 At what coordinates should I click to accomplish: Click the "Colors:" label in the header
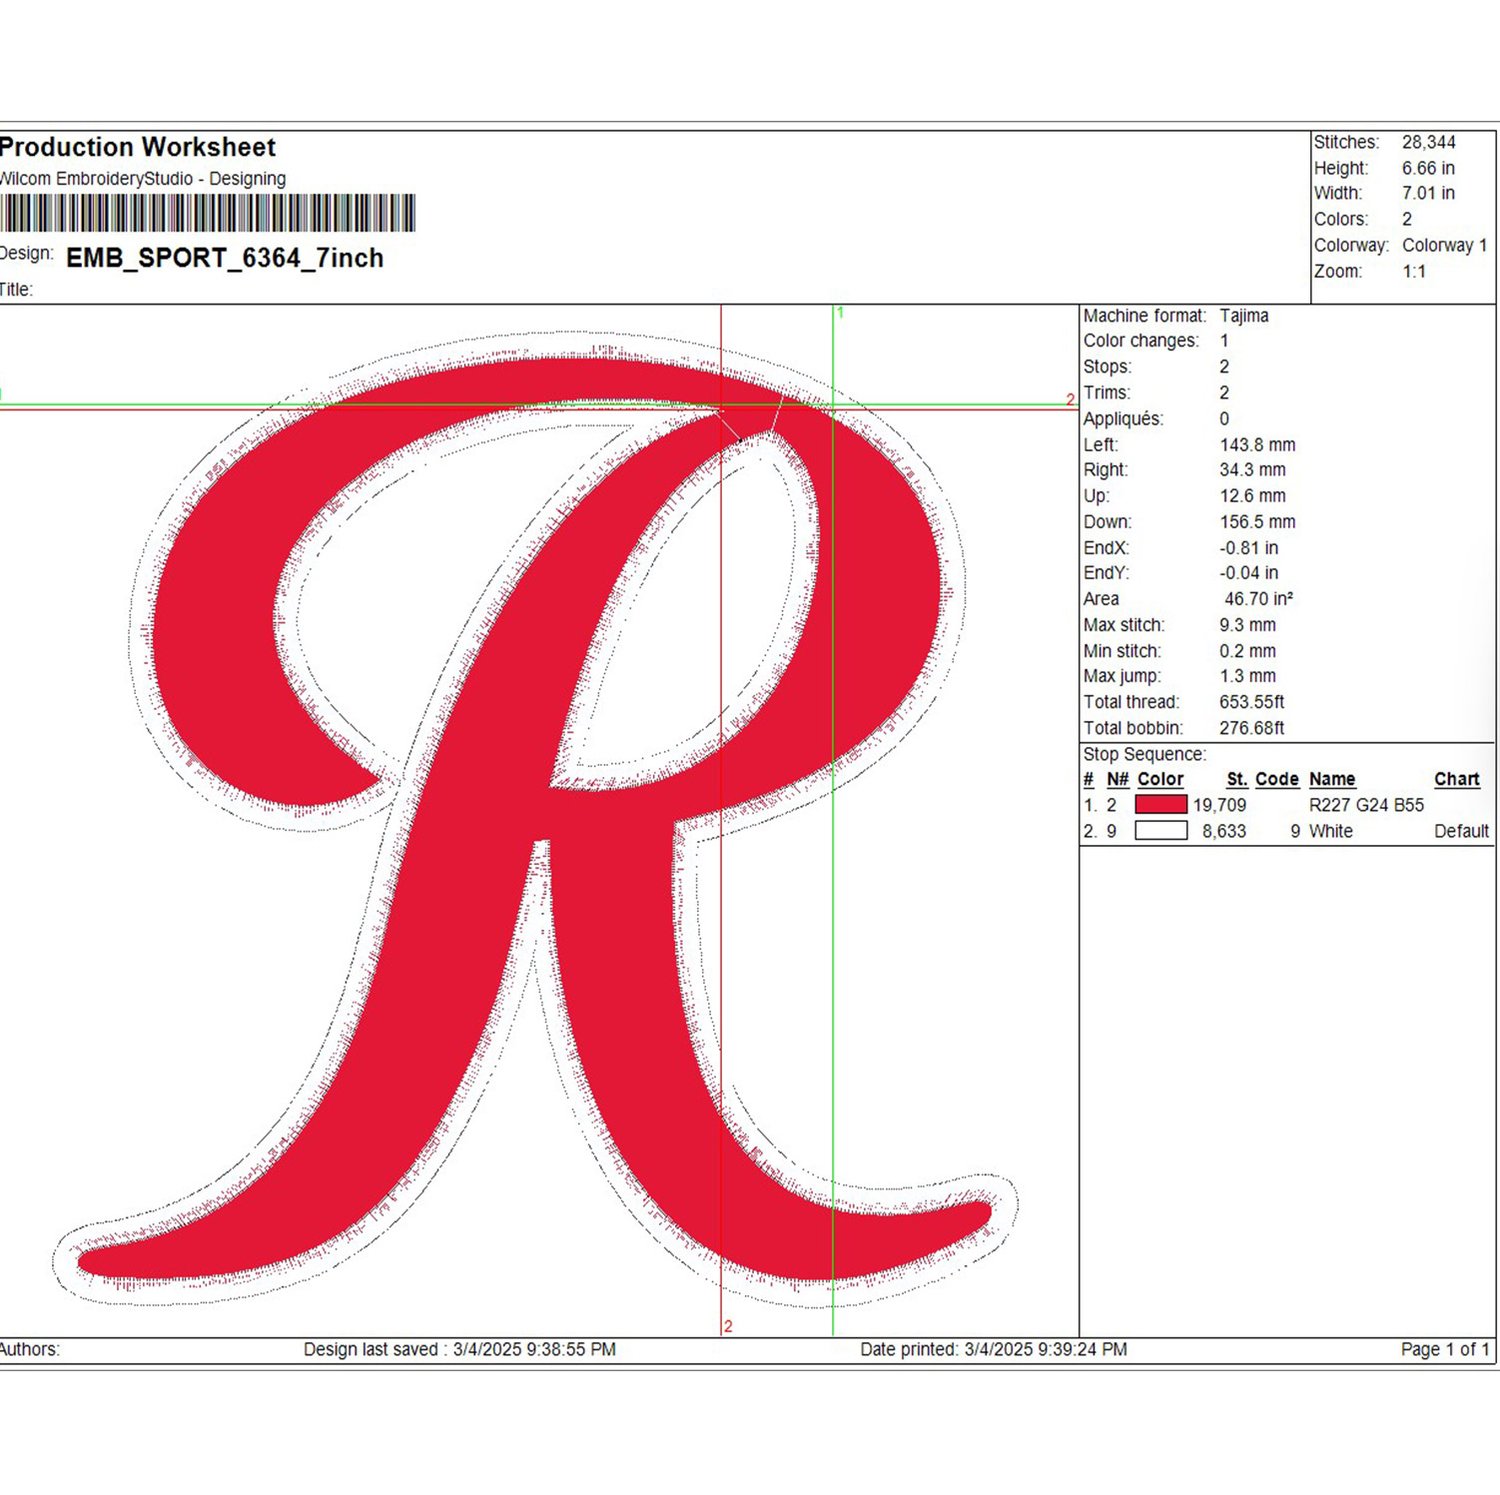click(1341, 219)
